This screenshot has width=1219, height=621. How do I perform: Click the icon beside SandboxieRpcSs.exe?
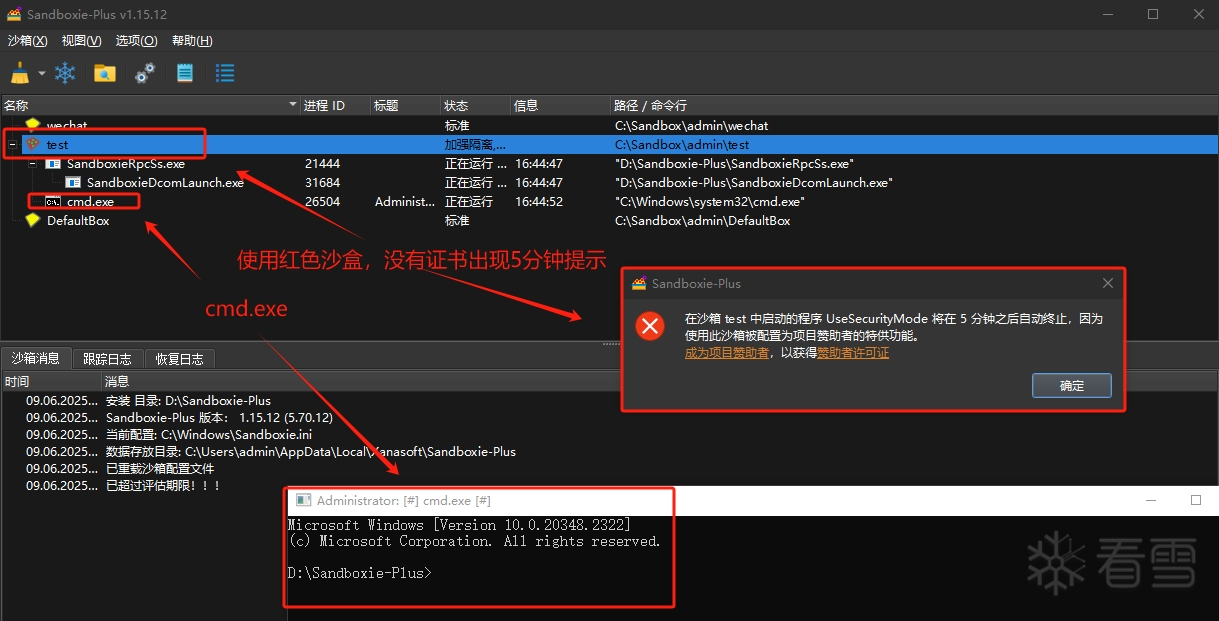click(53, 163)
